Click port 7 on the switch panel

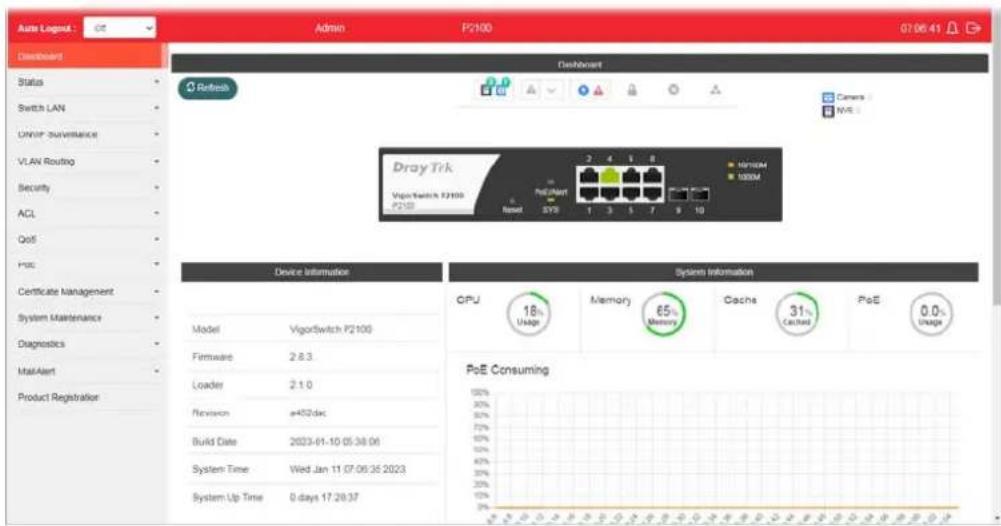coord(652,193)
